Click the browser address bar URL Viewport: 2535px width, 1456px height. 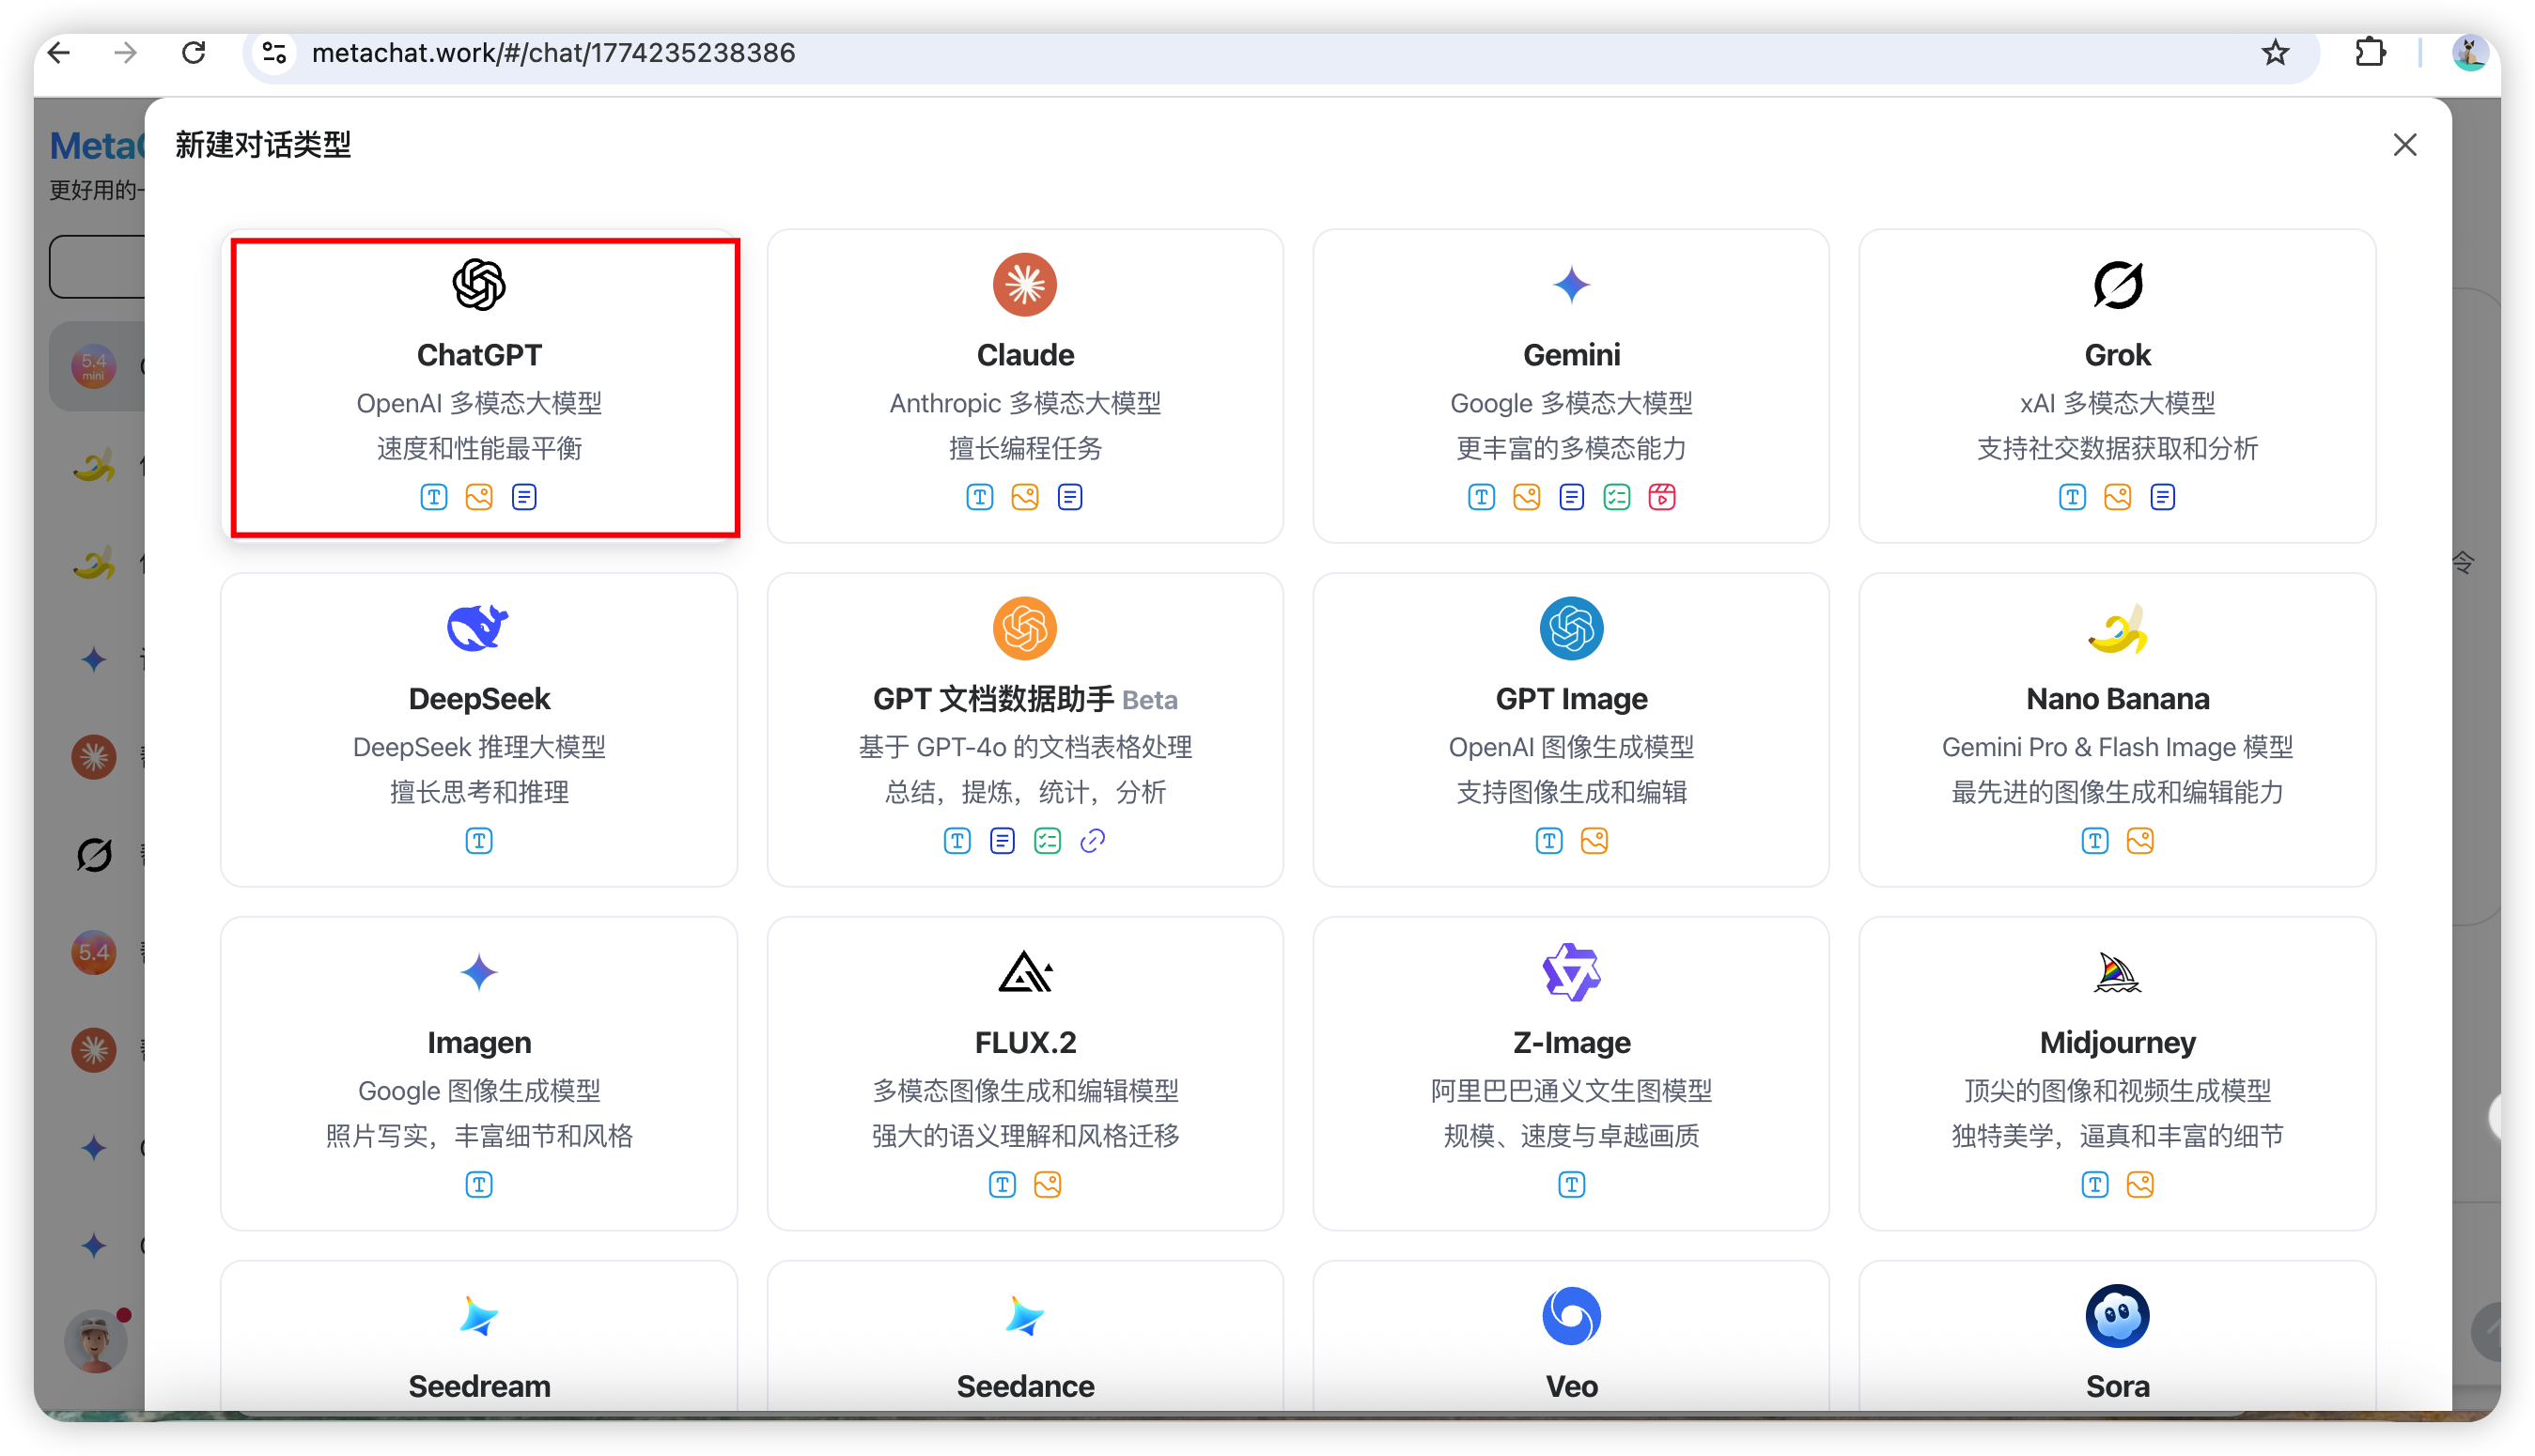click(x=553, y=53)
